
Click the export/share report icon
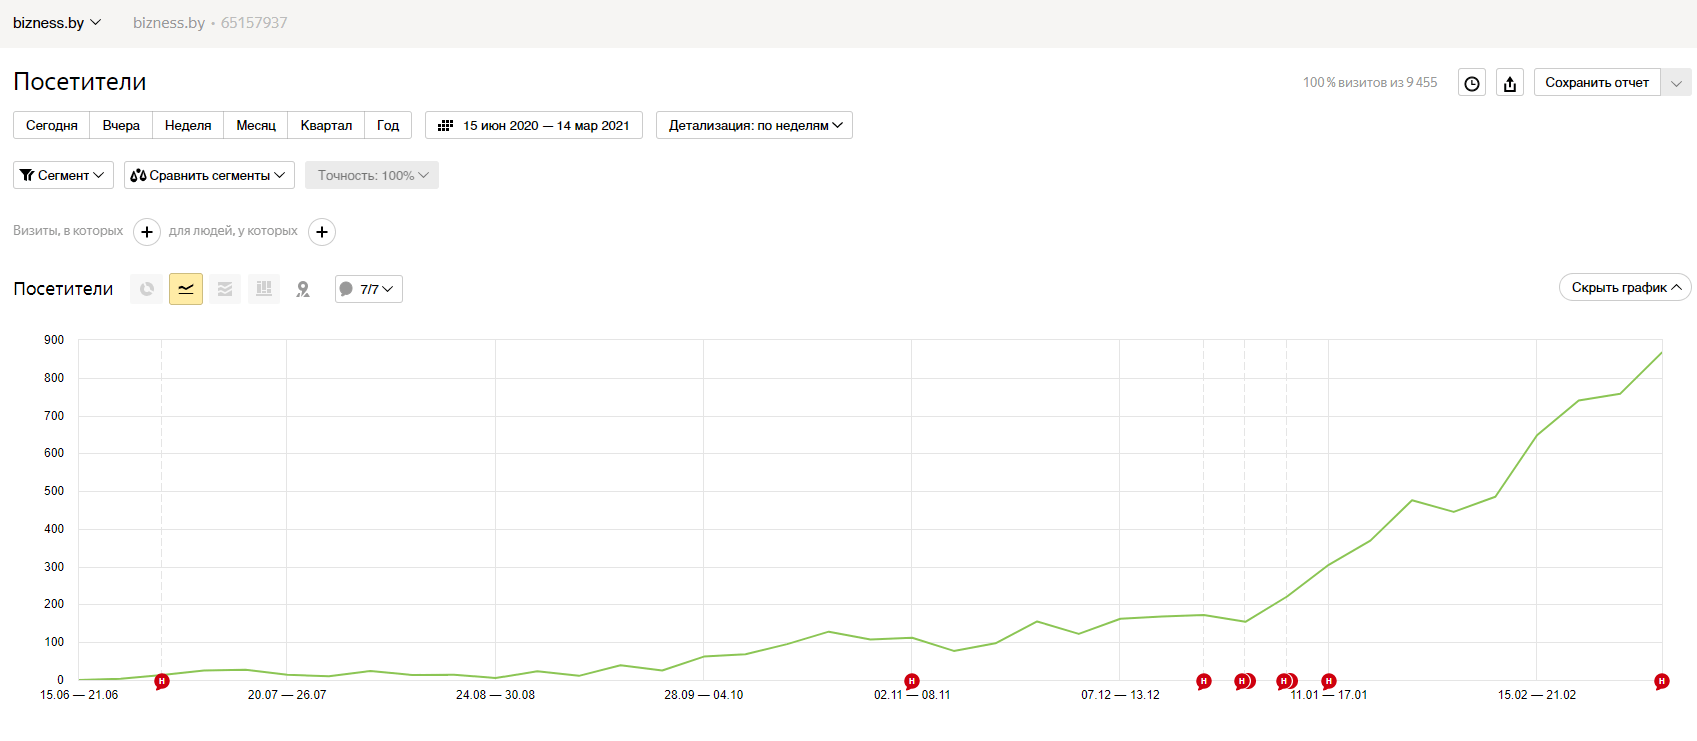[x=1510, y=83]
